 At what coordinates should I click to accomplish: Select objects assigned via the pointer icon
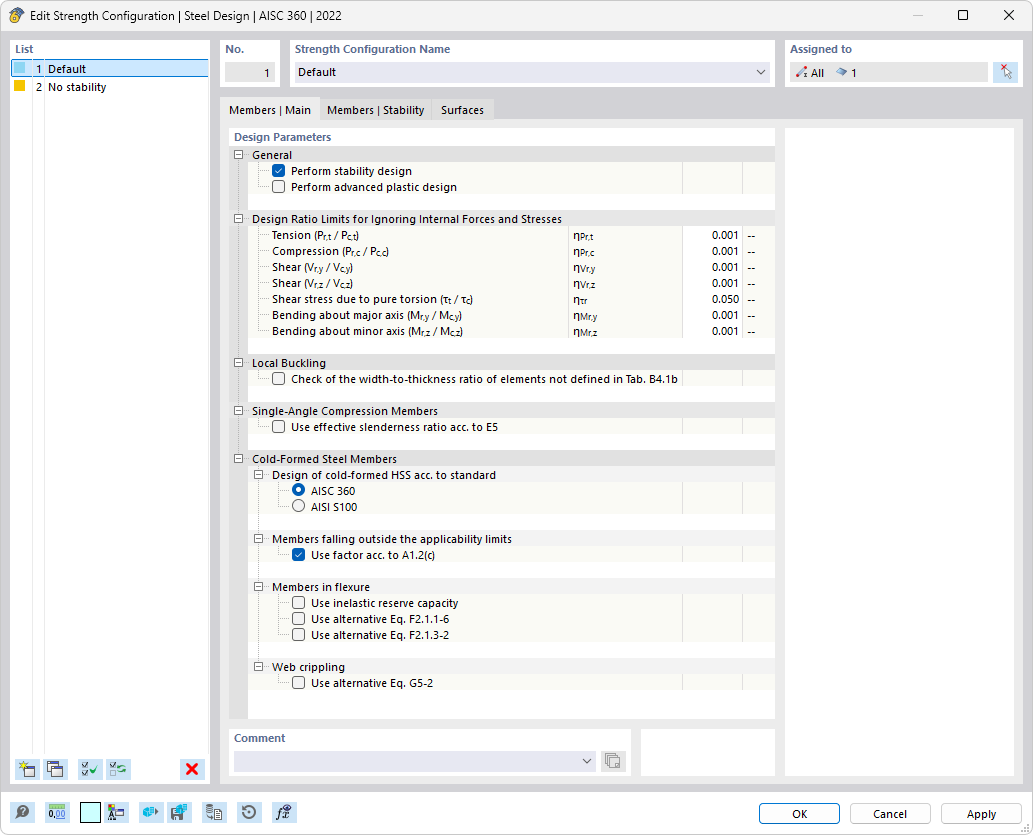point(1005,71)
